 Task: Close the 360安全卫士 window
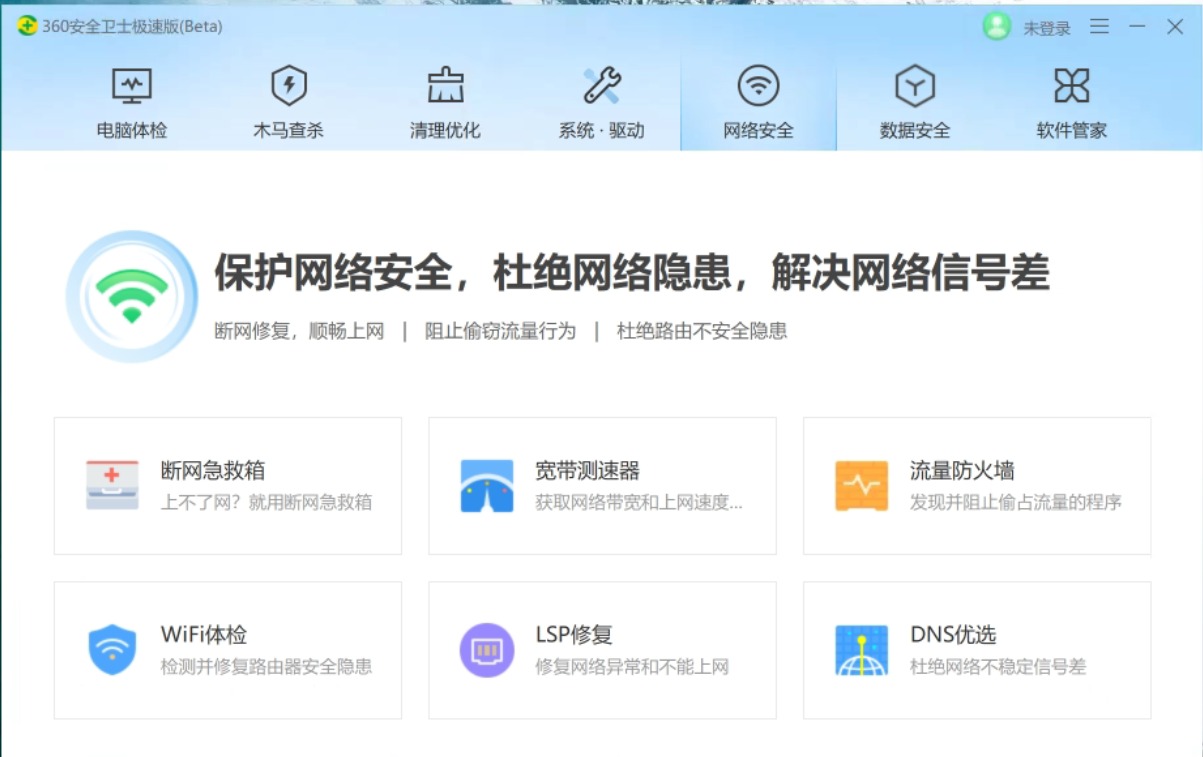(1175, 27)
